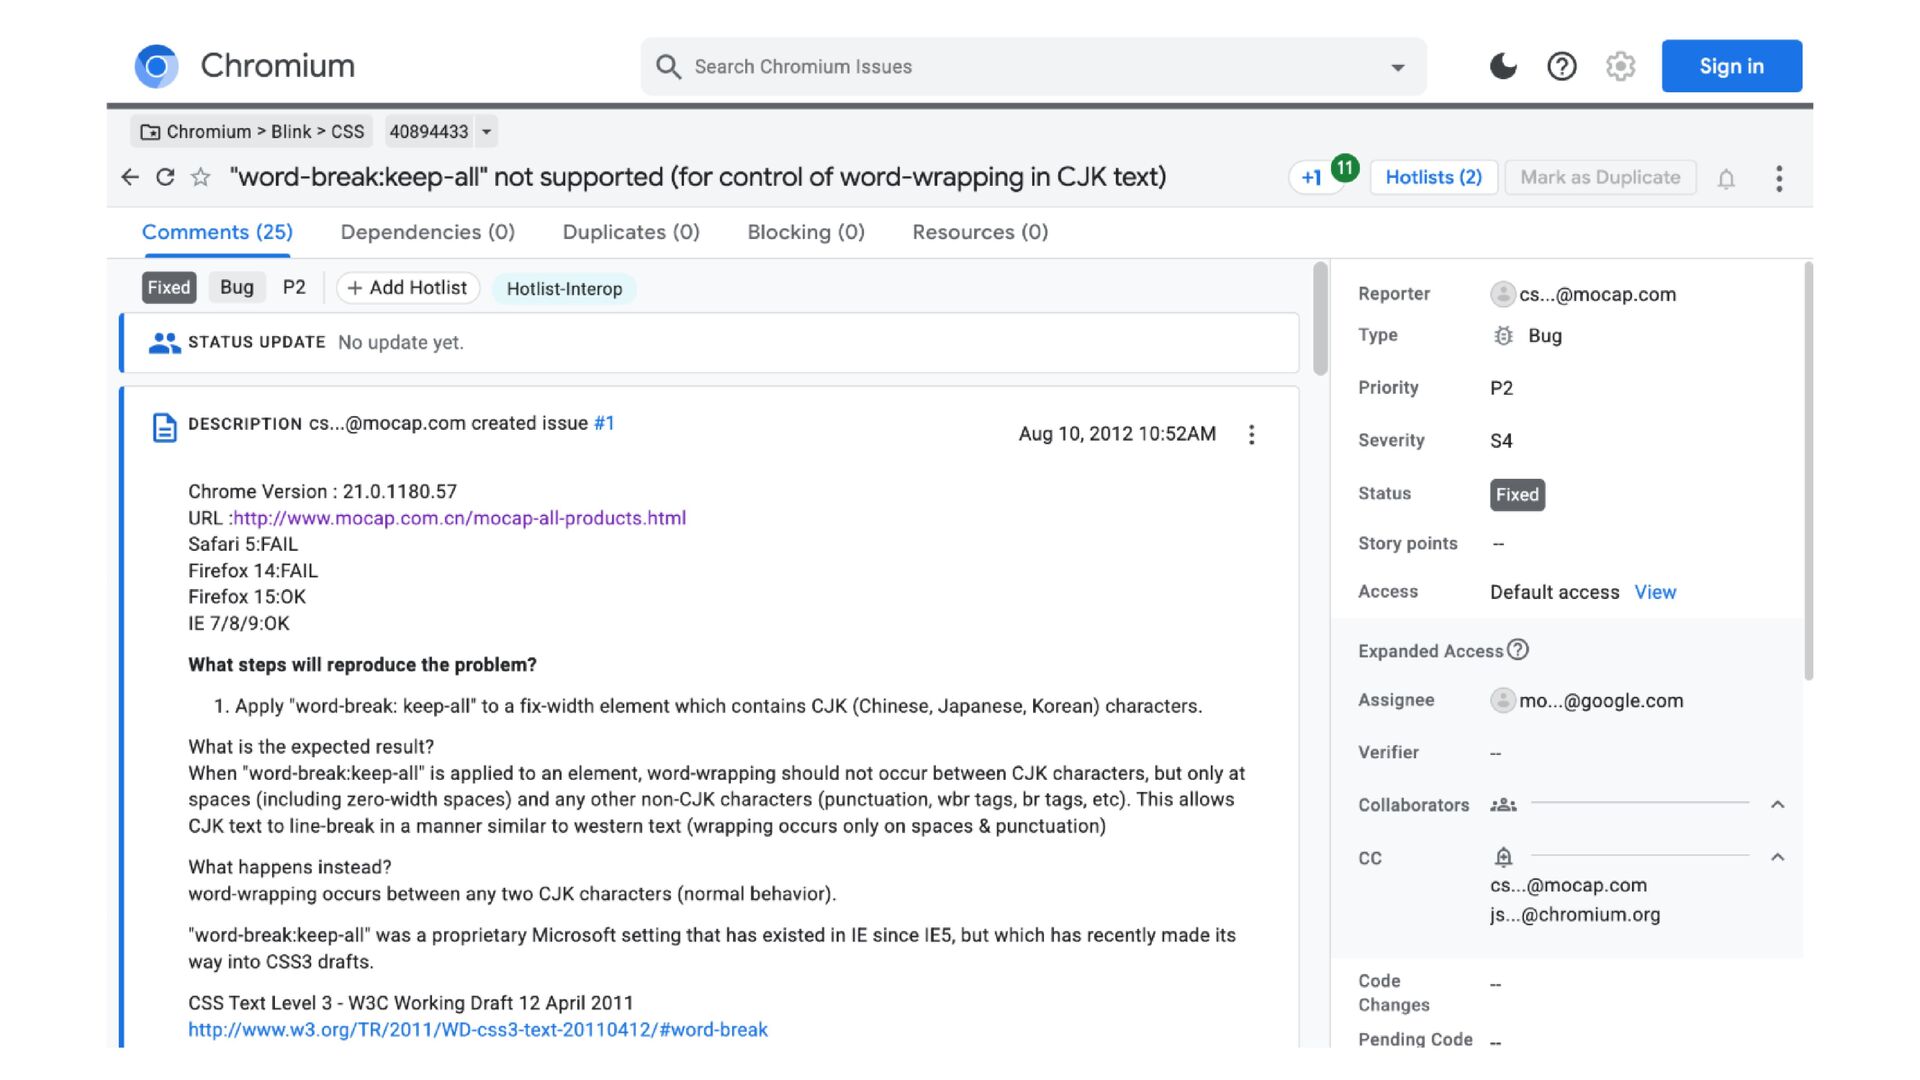
Task: Click the CC bell icon
Action: coord(1503,857)
